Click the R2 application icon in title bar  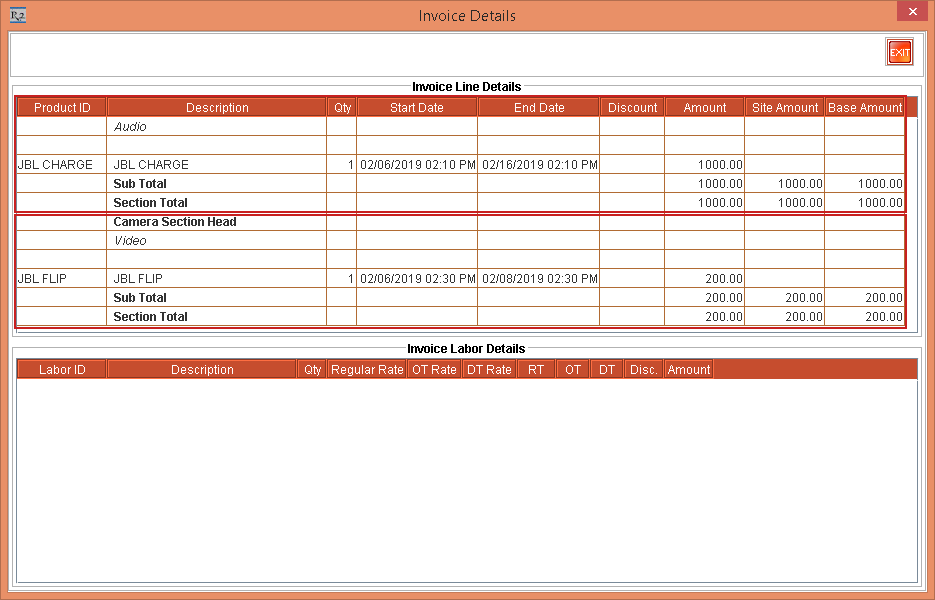pyautogui.click(x=17, y=15)
